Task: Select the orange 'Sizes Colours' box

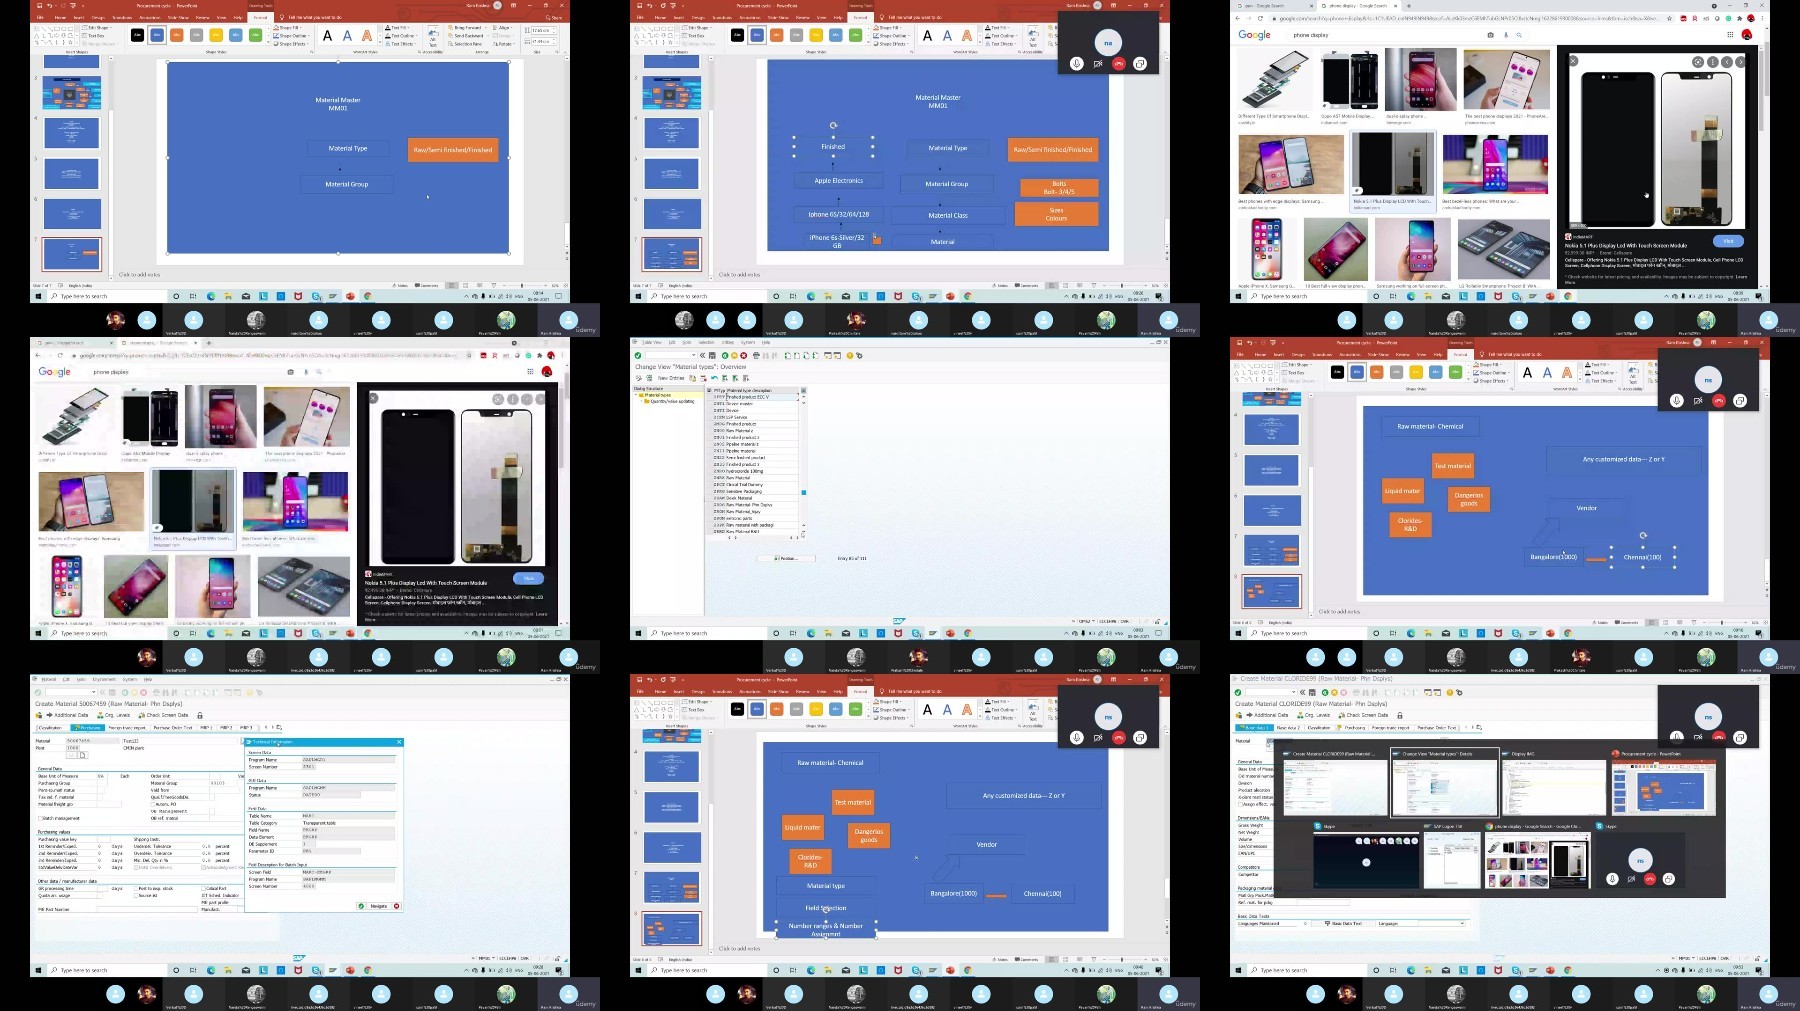Action: [1056, 214]
